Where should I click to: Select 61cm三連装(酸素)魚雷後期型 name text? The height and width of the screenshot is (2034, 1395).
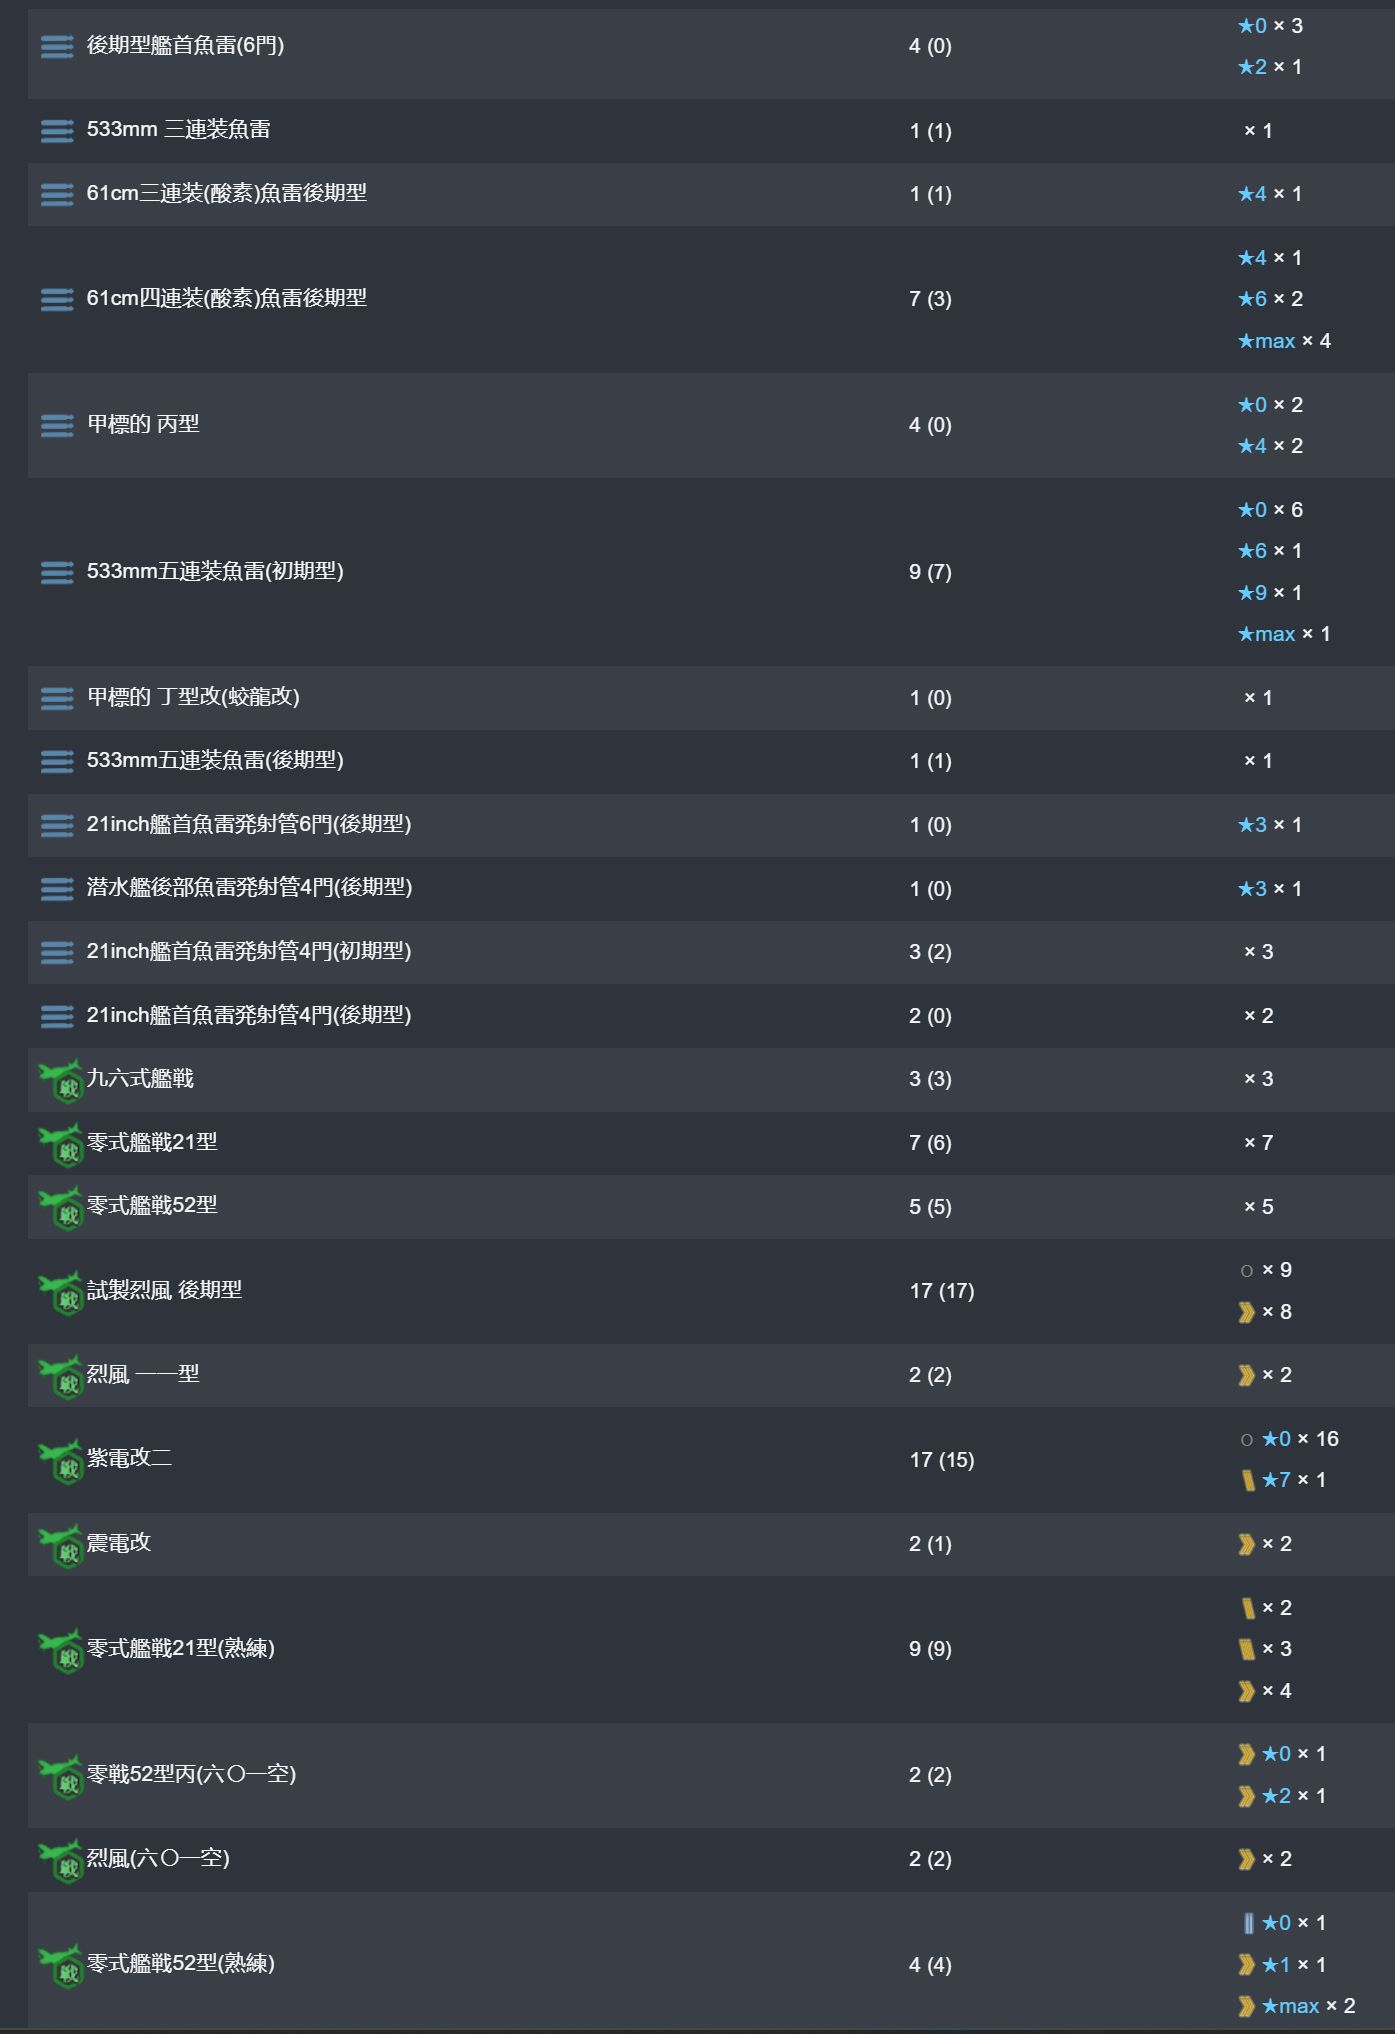[226, 193]
